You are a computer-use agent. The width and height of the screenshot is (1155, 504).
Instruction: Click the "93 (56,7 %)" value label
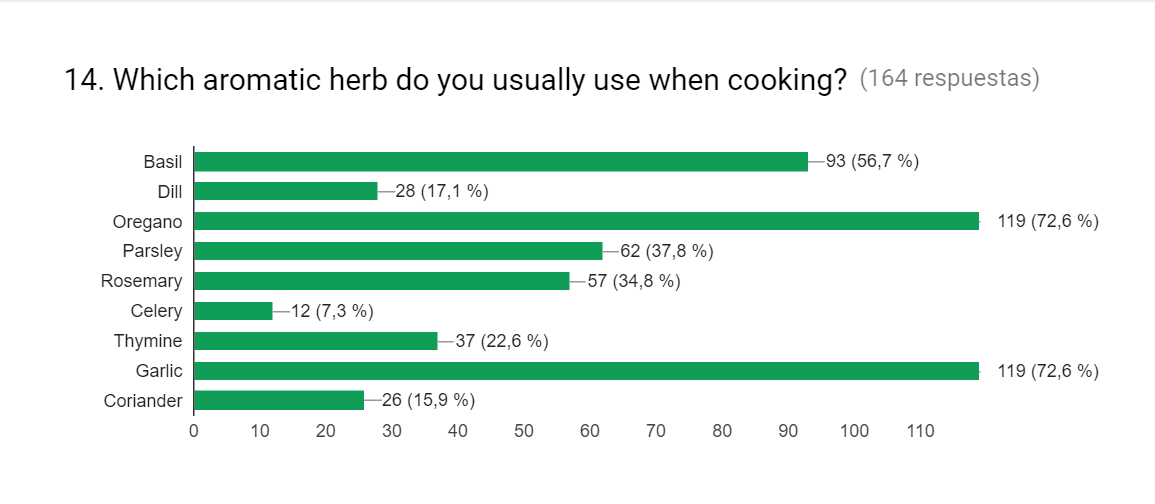872,161
